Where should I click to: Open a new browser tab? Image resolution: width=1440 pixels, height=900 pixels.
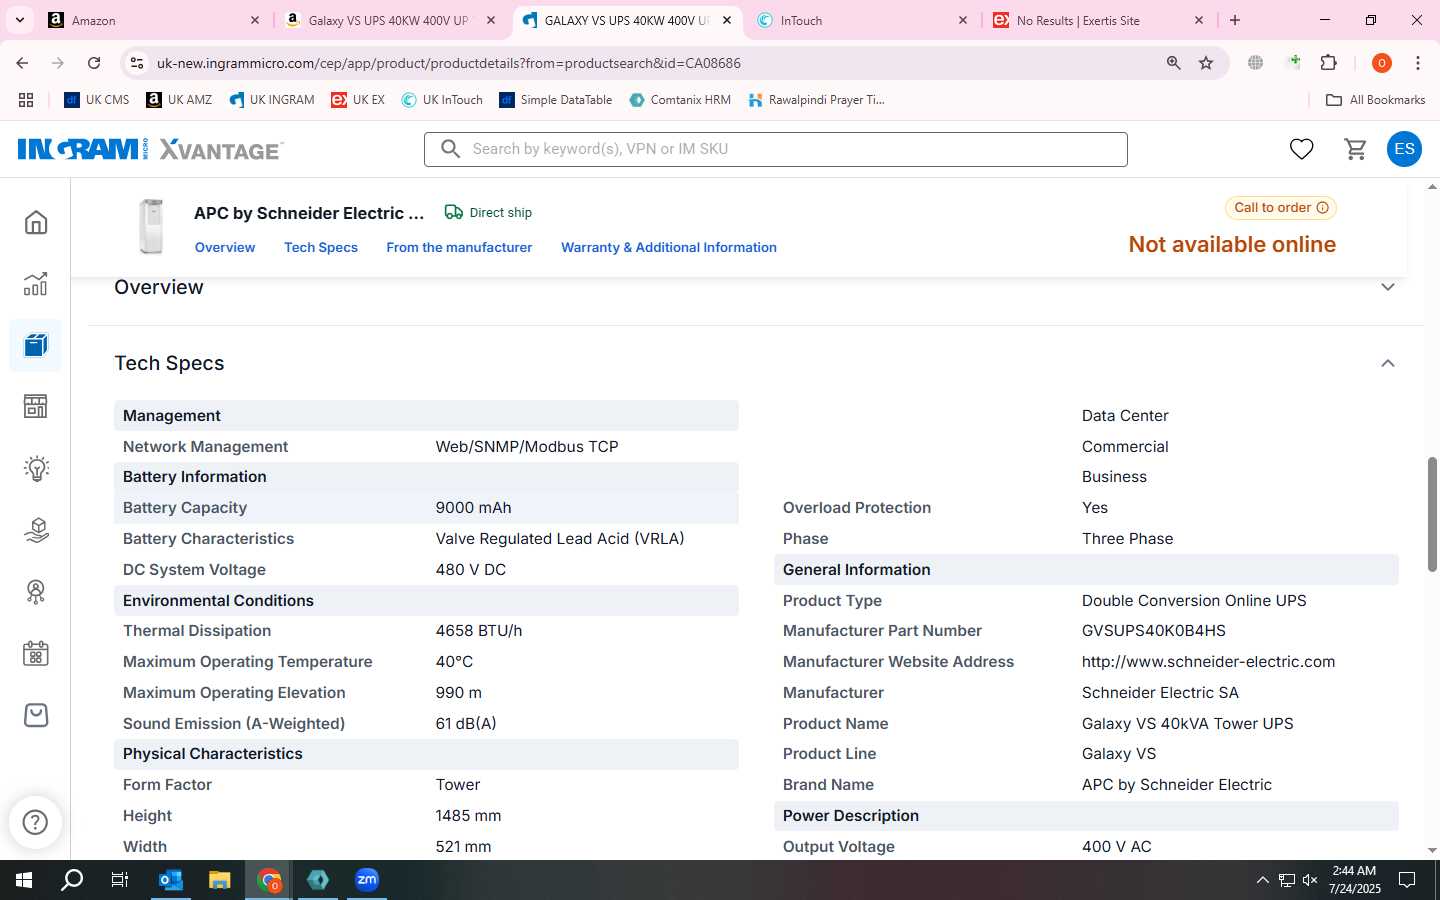[1235, 20]
